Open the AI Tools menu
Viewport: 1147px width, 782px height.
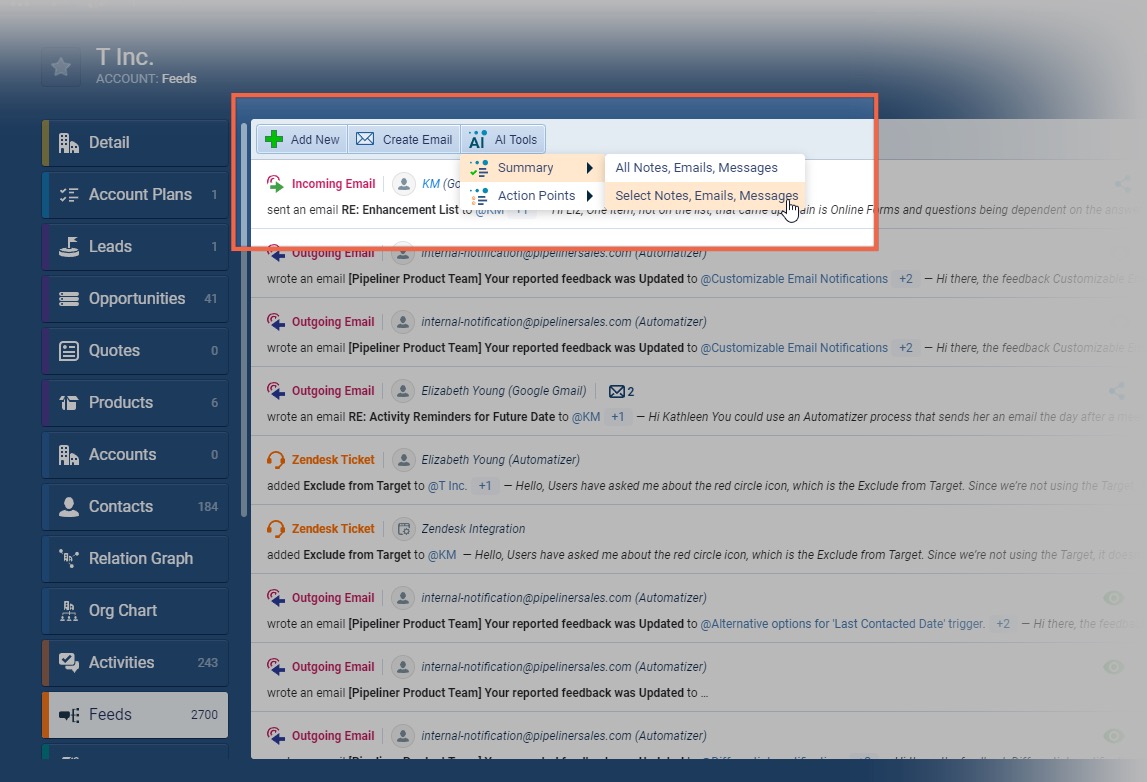(x=503, y=140)
